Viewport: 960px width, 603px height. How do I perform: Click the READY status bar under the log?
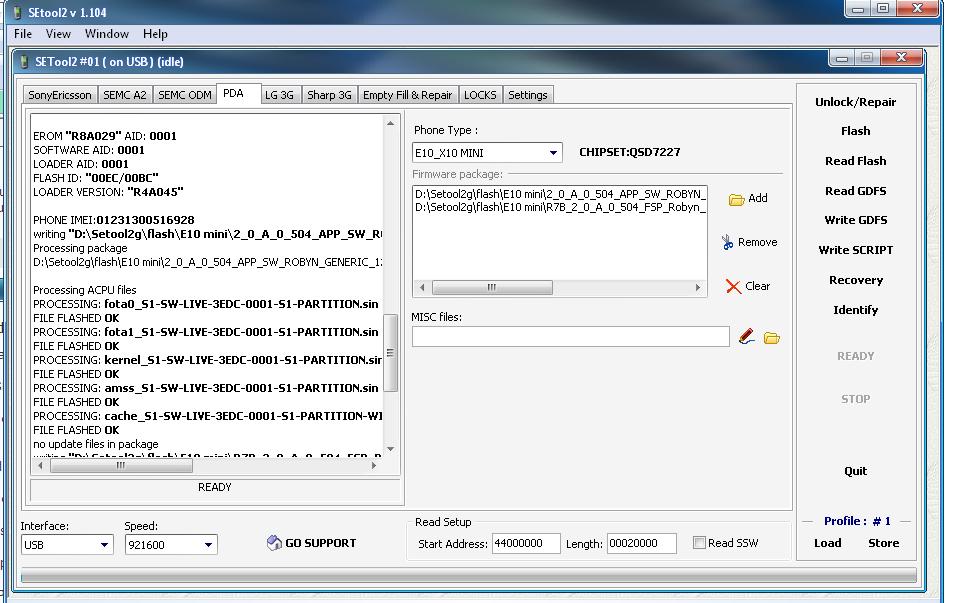coord(215,487)
